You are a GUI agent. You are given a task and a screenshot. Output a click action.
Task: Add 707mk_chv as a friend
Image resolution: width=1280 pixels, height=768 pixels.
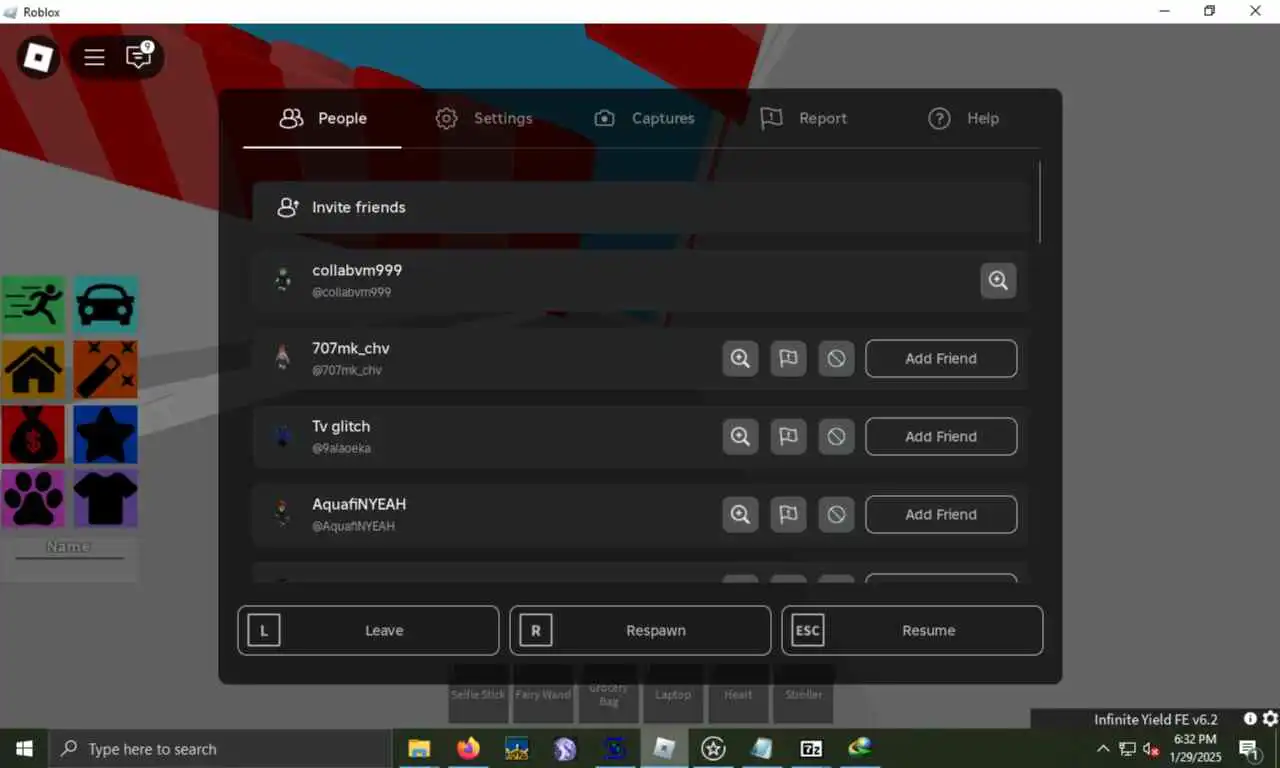[941, 358]
